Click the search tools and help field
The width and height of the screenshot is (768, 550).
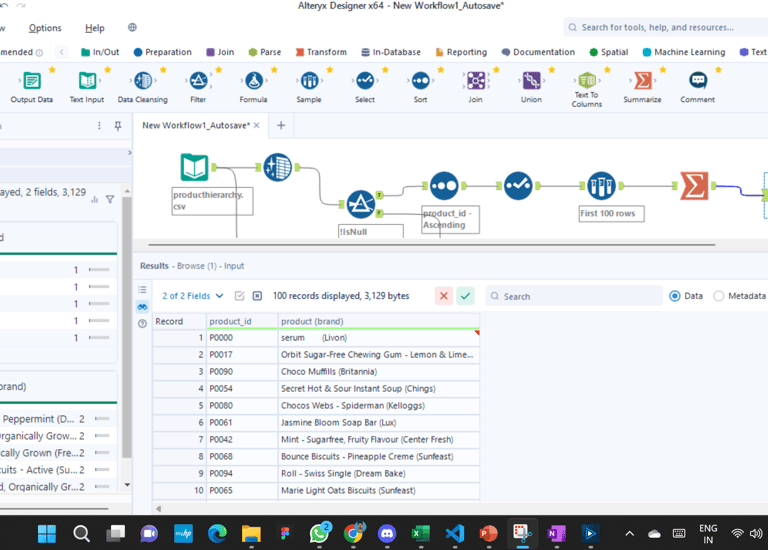click(666, 27)
